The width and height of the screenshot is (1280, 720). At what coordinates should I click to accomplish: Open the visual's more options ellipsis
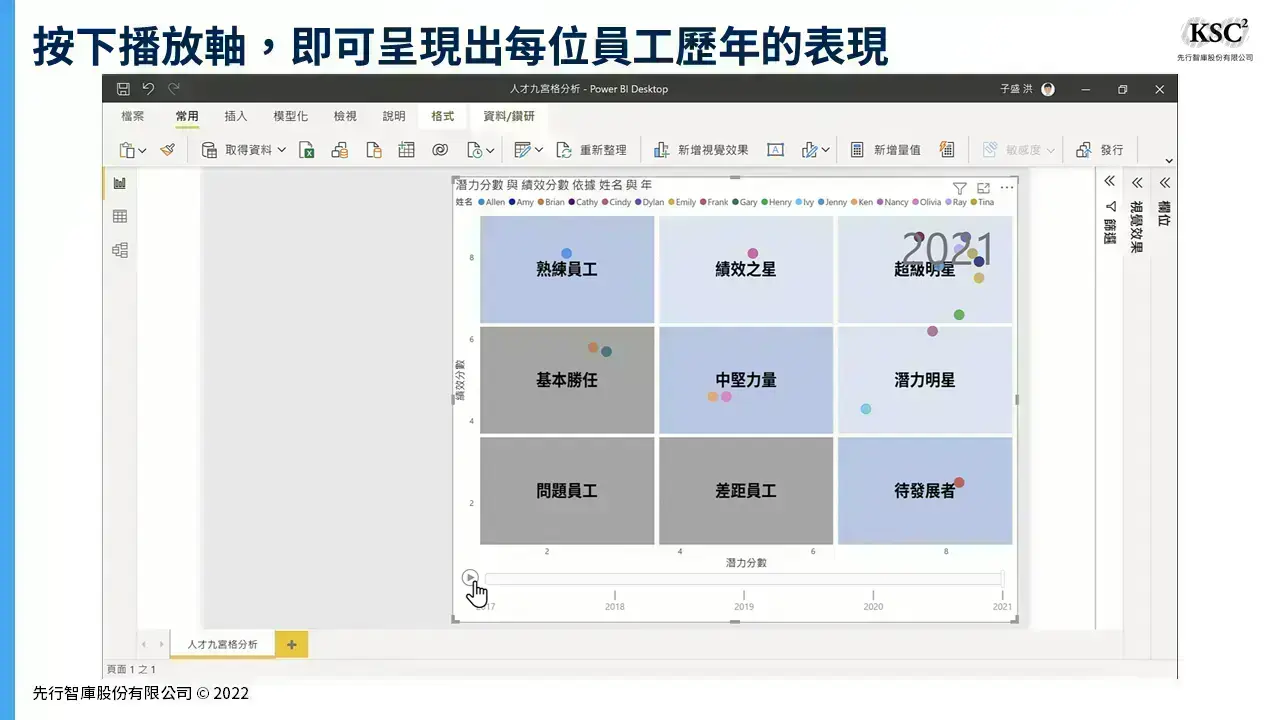(x=1007, y=188)
